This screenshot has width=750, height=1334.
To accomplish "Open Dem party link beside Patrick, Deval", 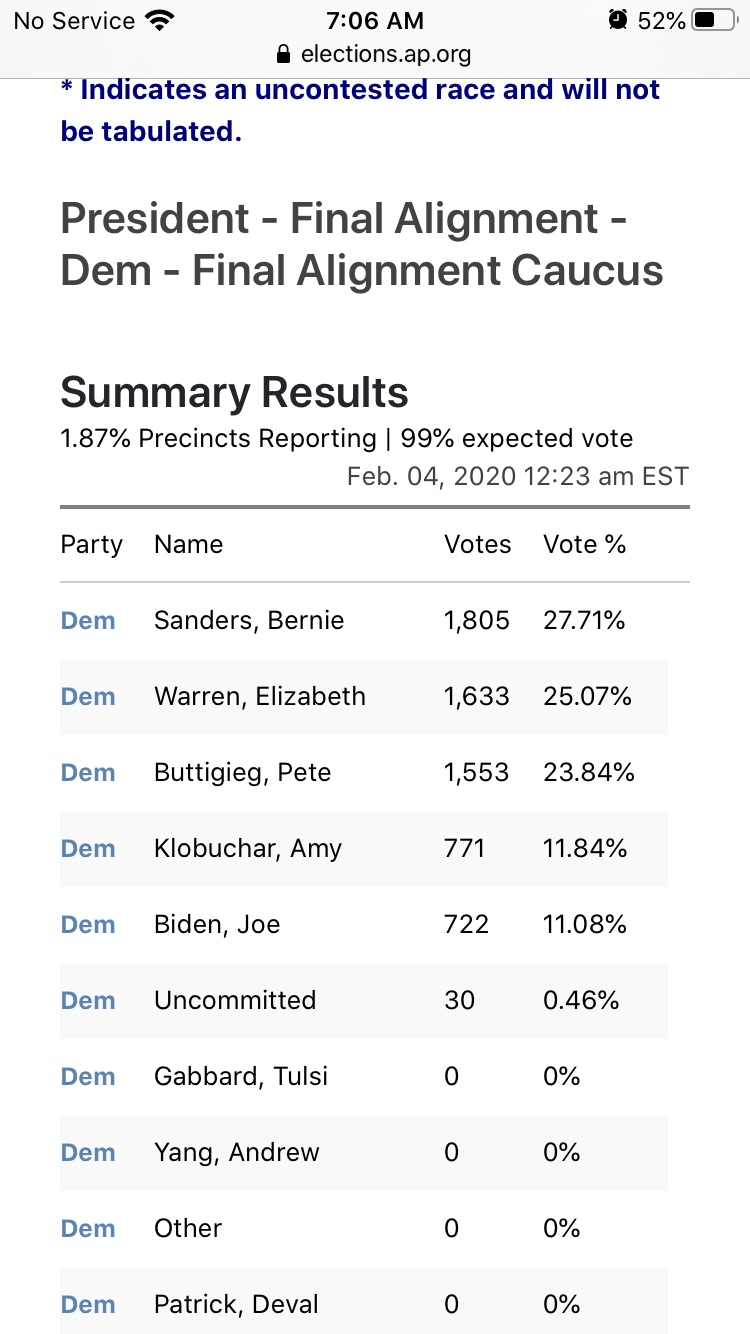I will (88, 1305).
